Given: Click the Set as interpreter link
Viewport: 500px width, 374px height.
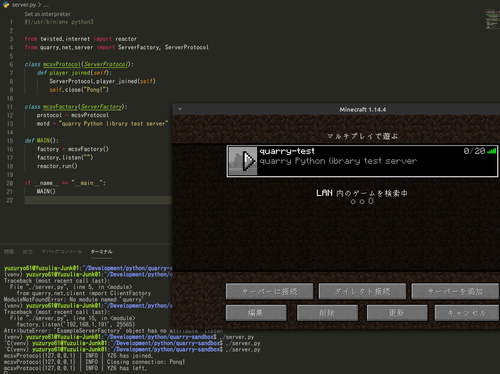Looking at the screenshot, I should [47, 14].
